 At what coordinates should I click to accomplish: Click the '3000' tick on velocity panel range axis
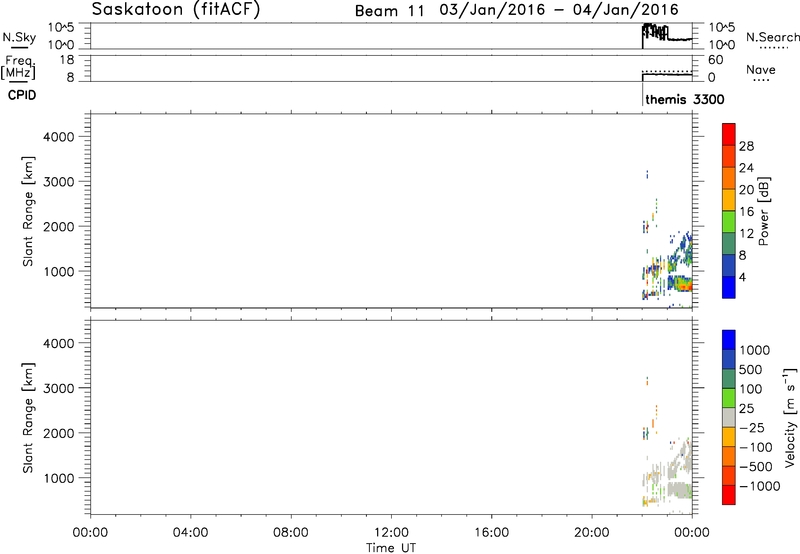point(59,388)
